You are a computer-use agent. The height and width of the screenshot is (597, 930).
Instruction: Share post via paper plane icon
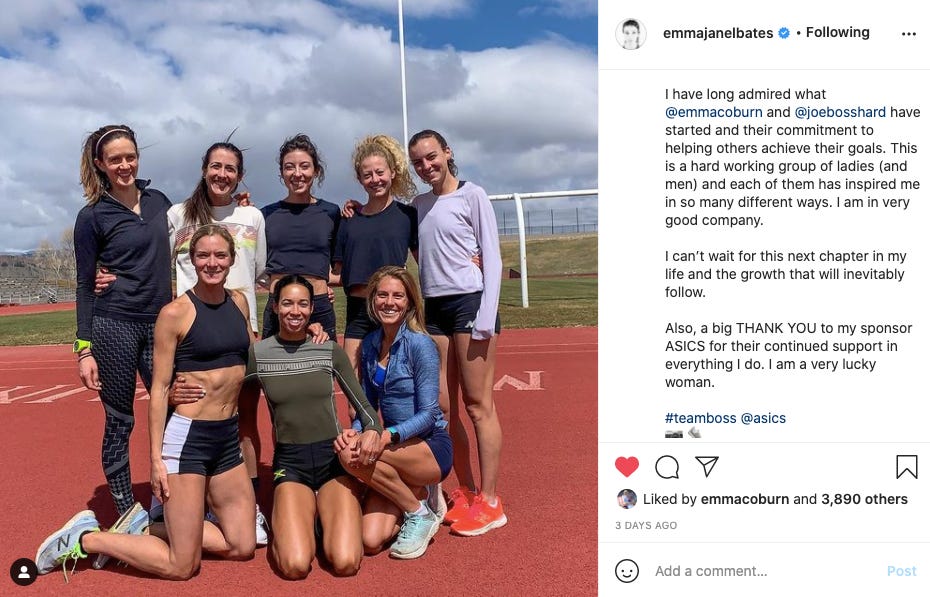click(x=707, y=467)
